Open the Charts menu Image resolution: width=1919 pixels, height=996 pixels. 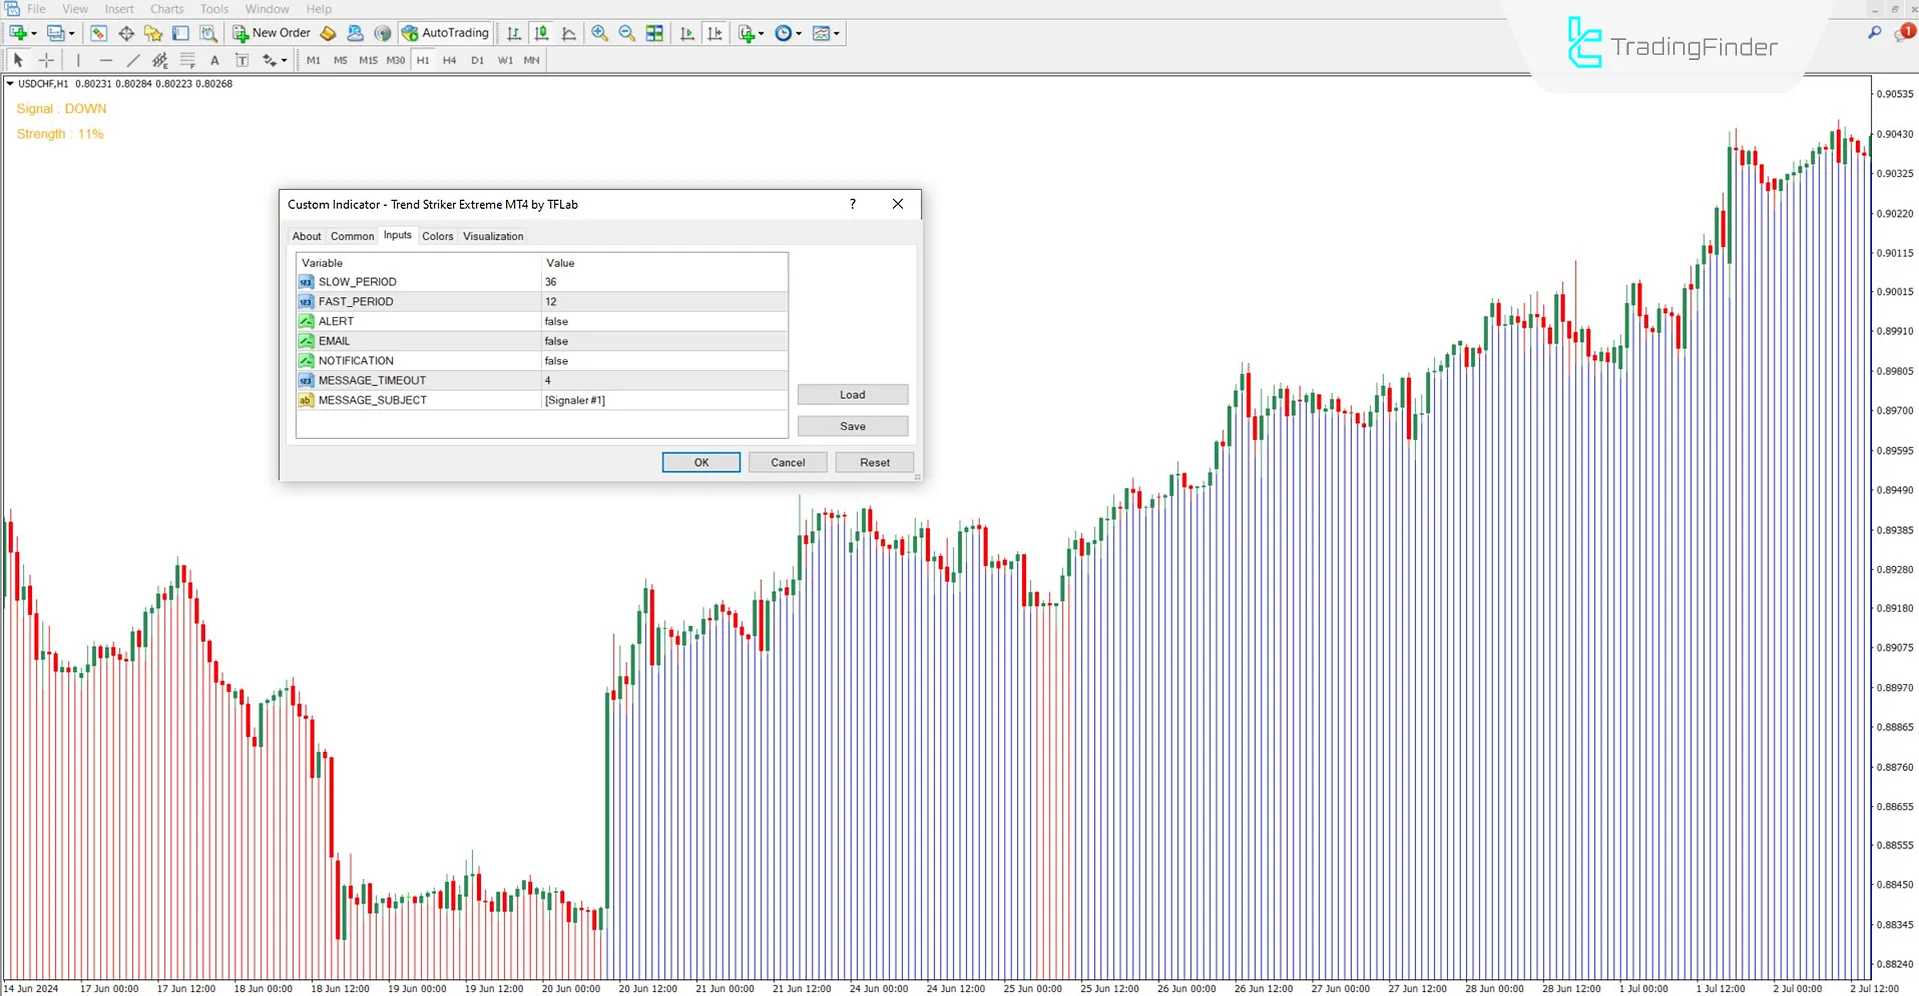tap(166, 9)
